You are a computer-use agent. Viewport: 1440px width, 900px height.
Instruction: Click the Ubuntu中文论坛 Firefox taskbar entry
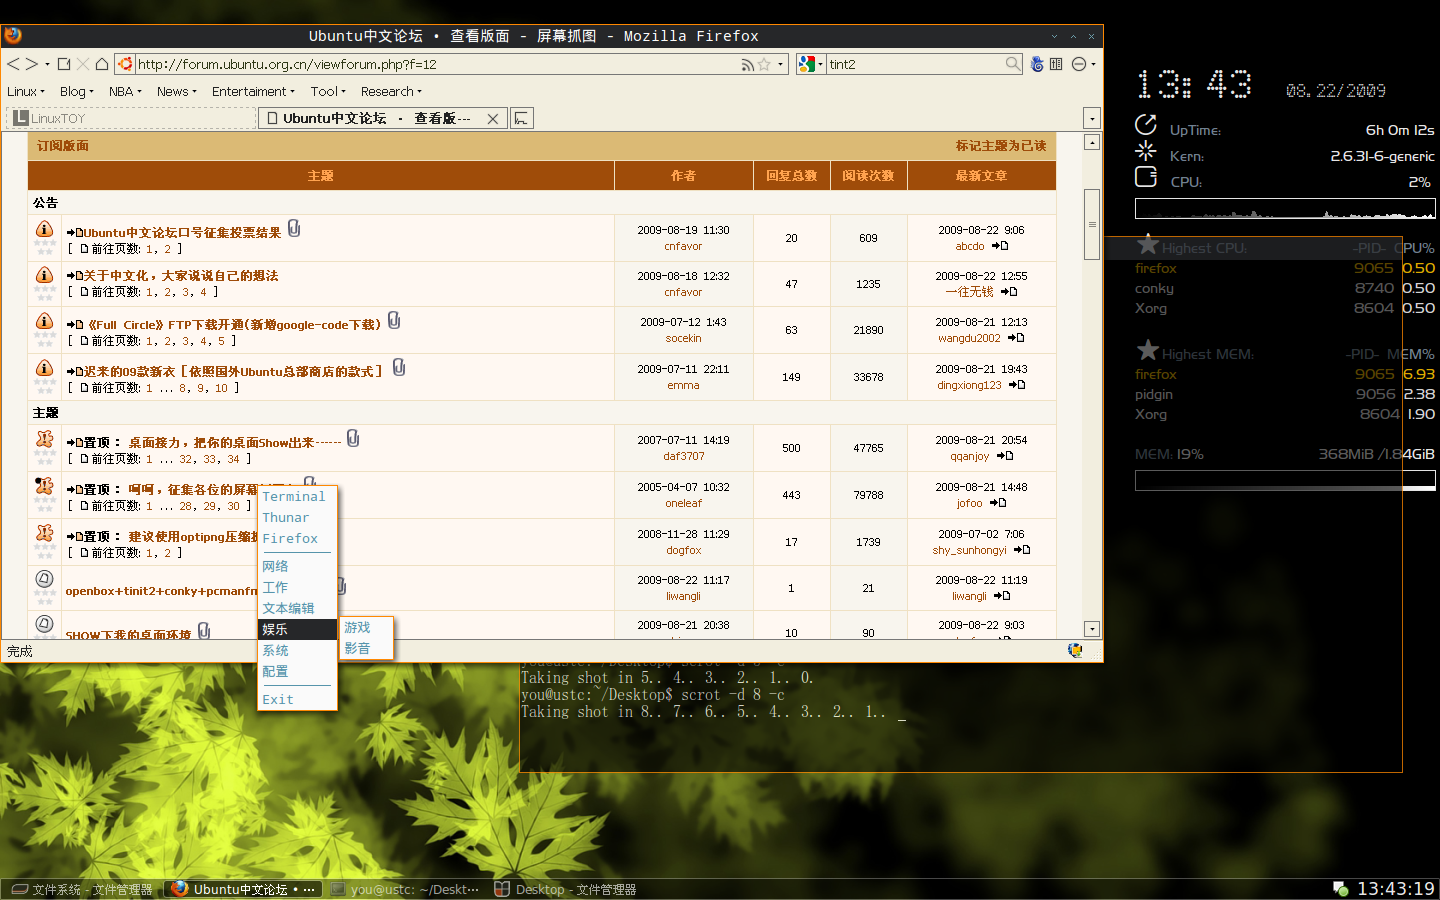243,889
